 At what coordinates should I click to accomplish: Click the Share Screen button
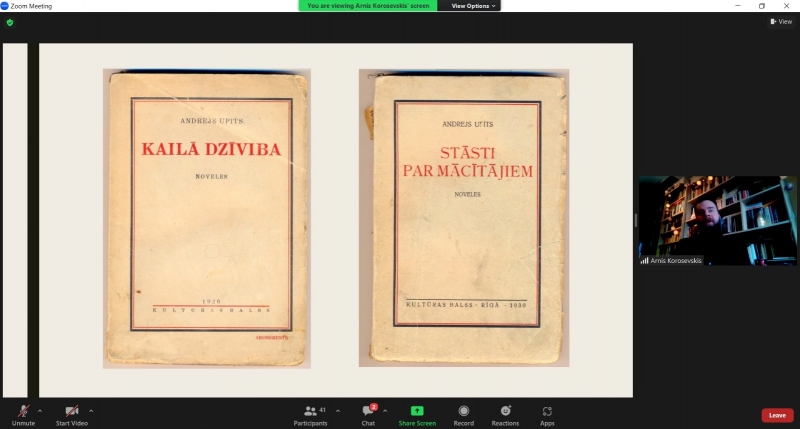(417, 415)
